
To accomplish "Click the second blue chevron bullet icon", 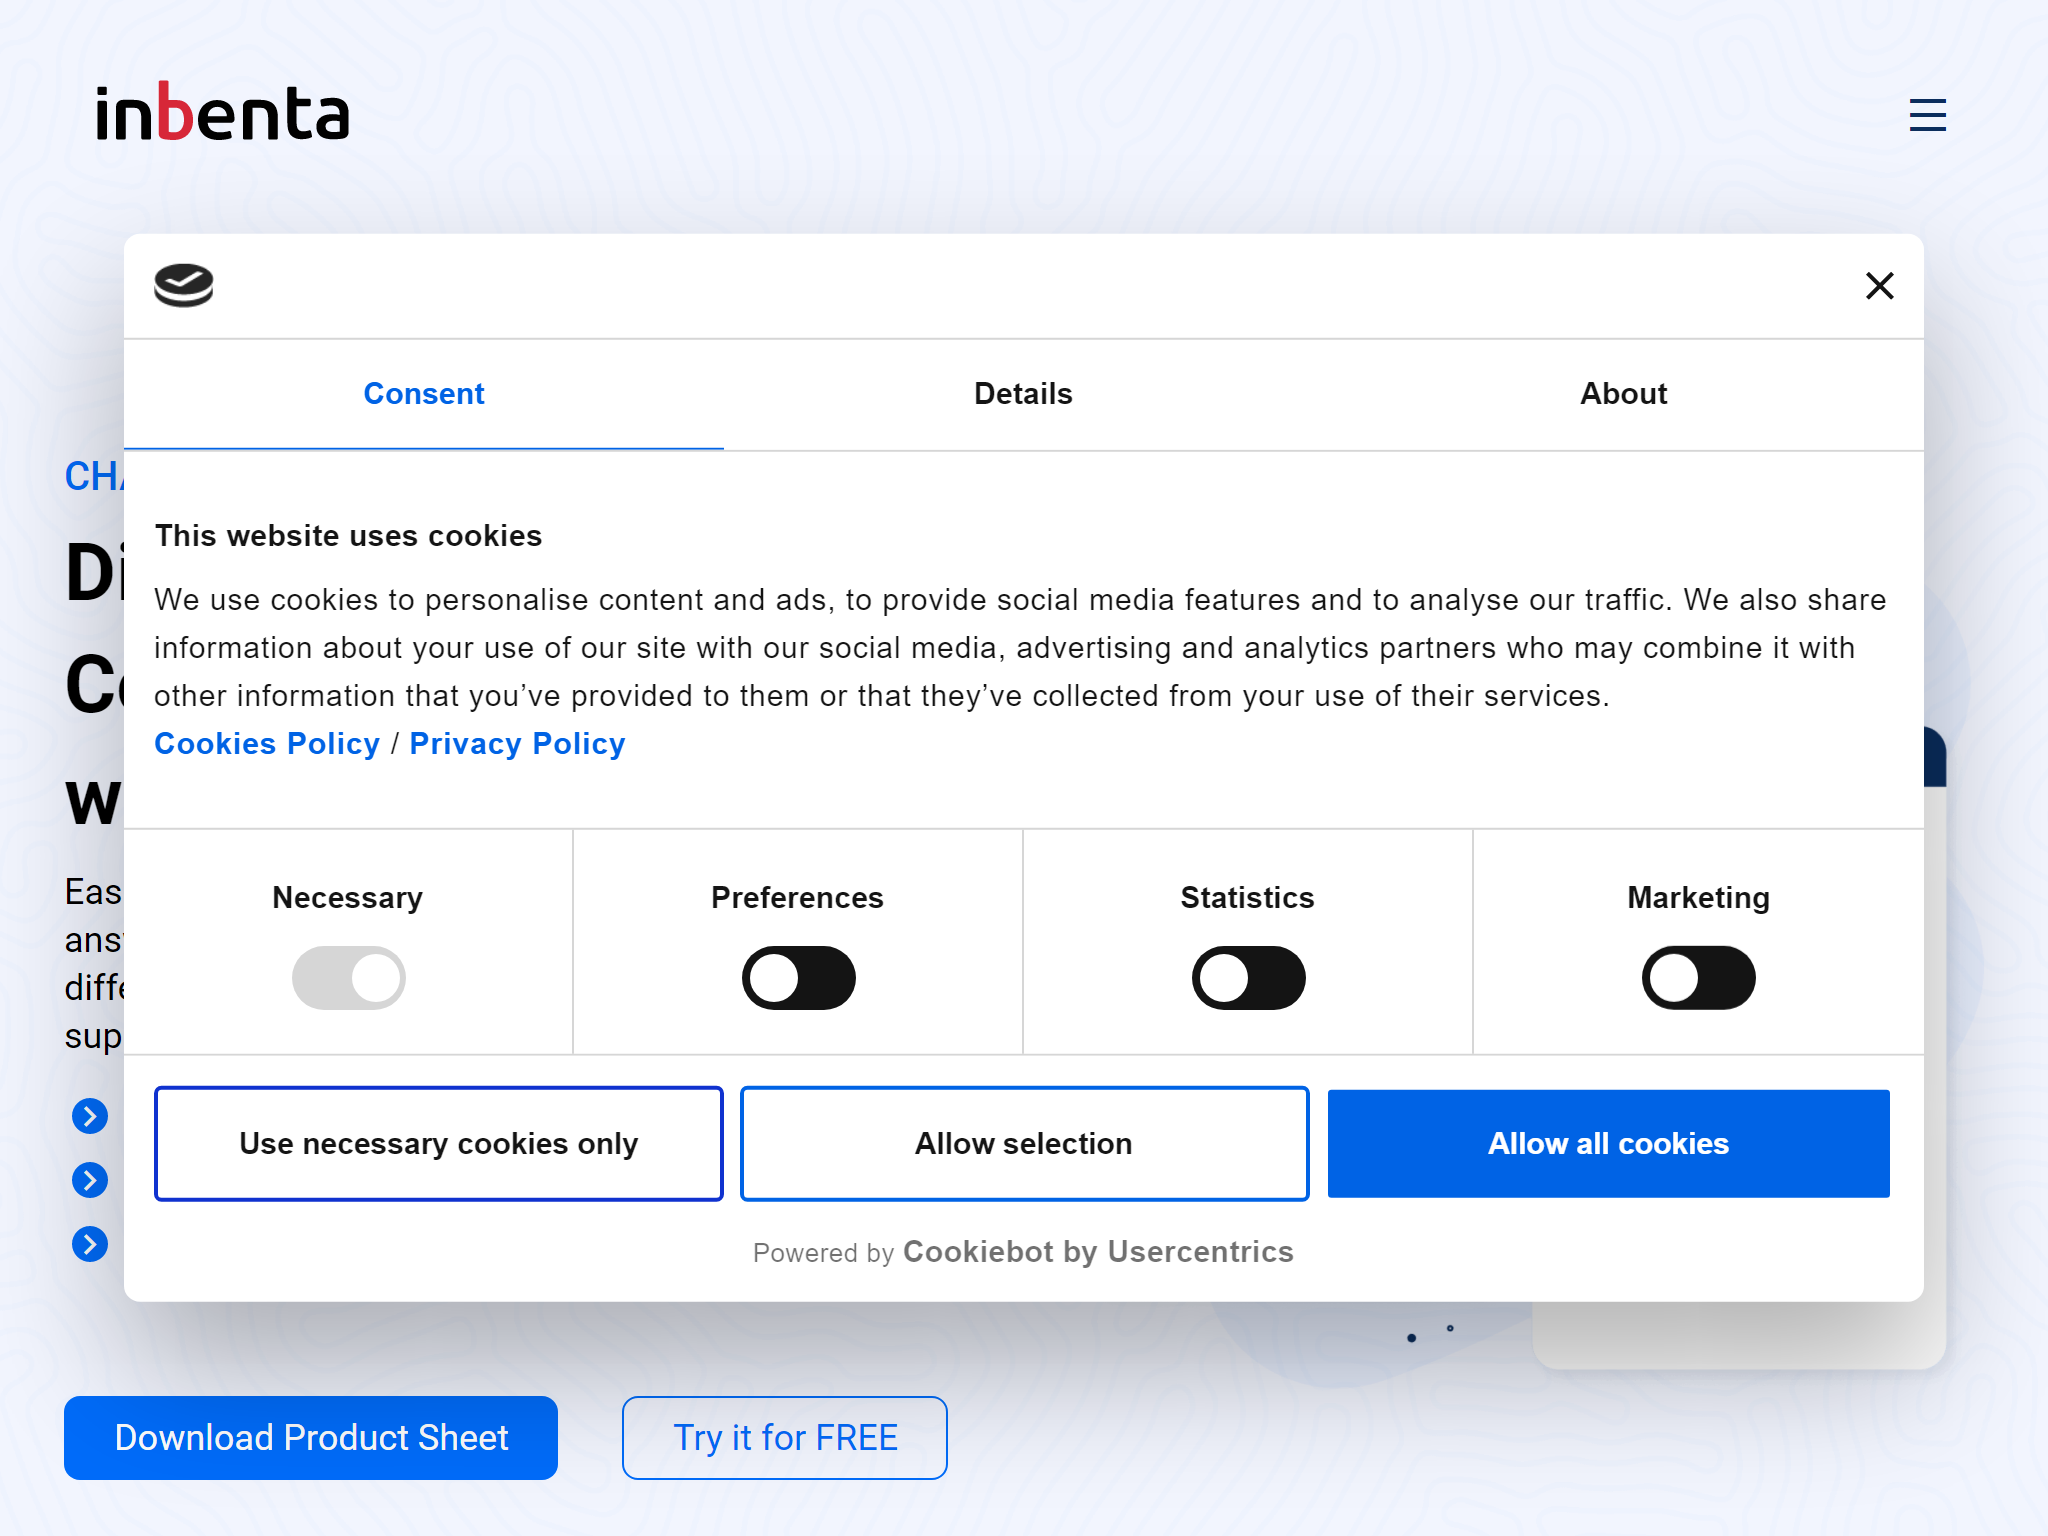I will [x=90, y=1180].
